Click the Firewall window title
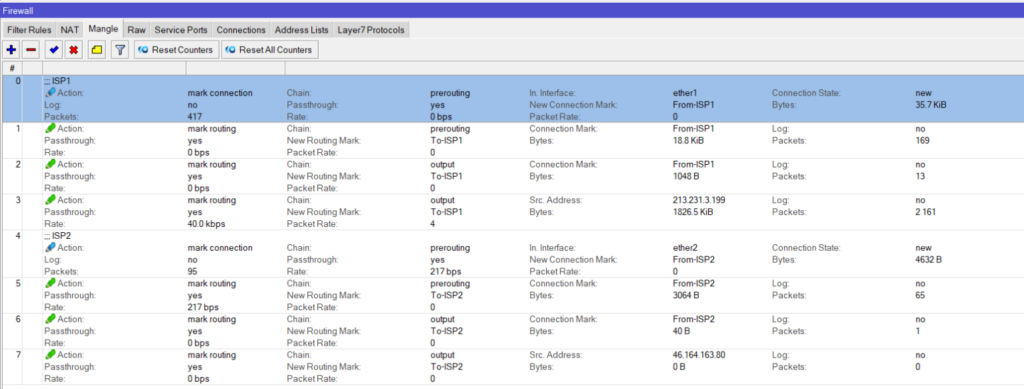This screenshot has height=389, width=1024. click(18, 11)
